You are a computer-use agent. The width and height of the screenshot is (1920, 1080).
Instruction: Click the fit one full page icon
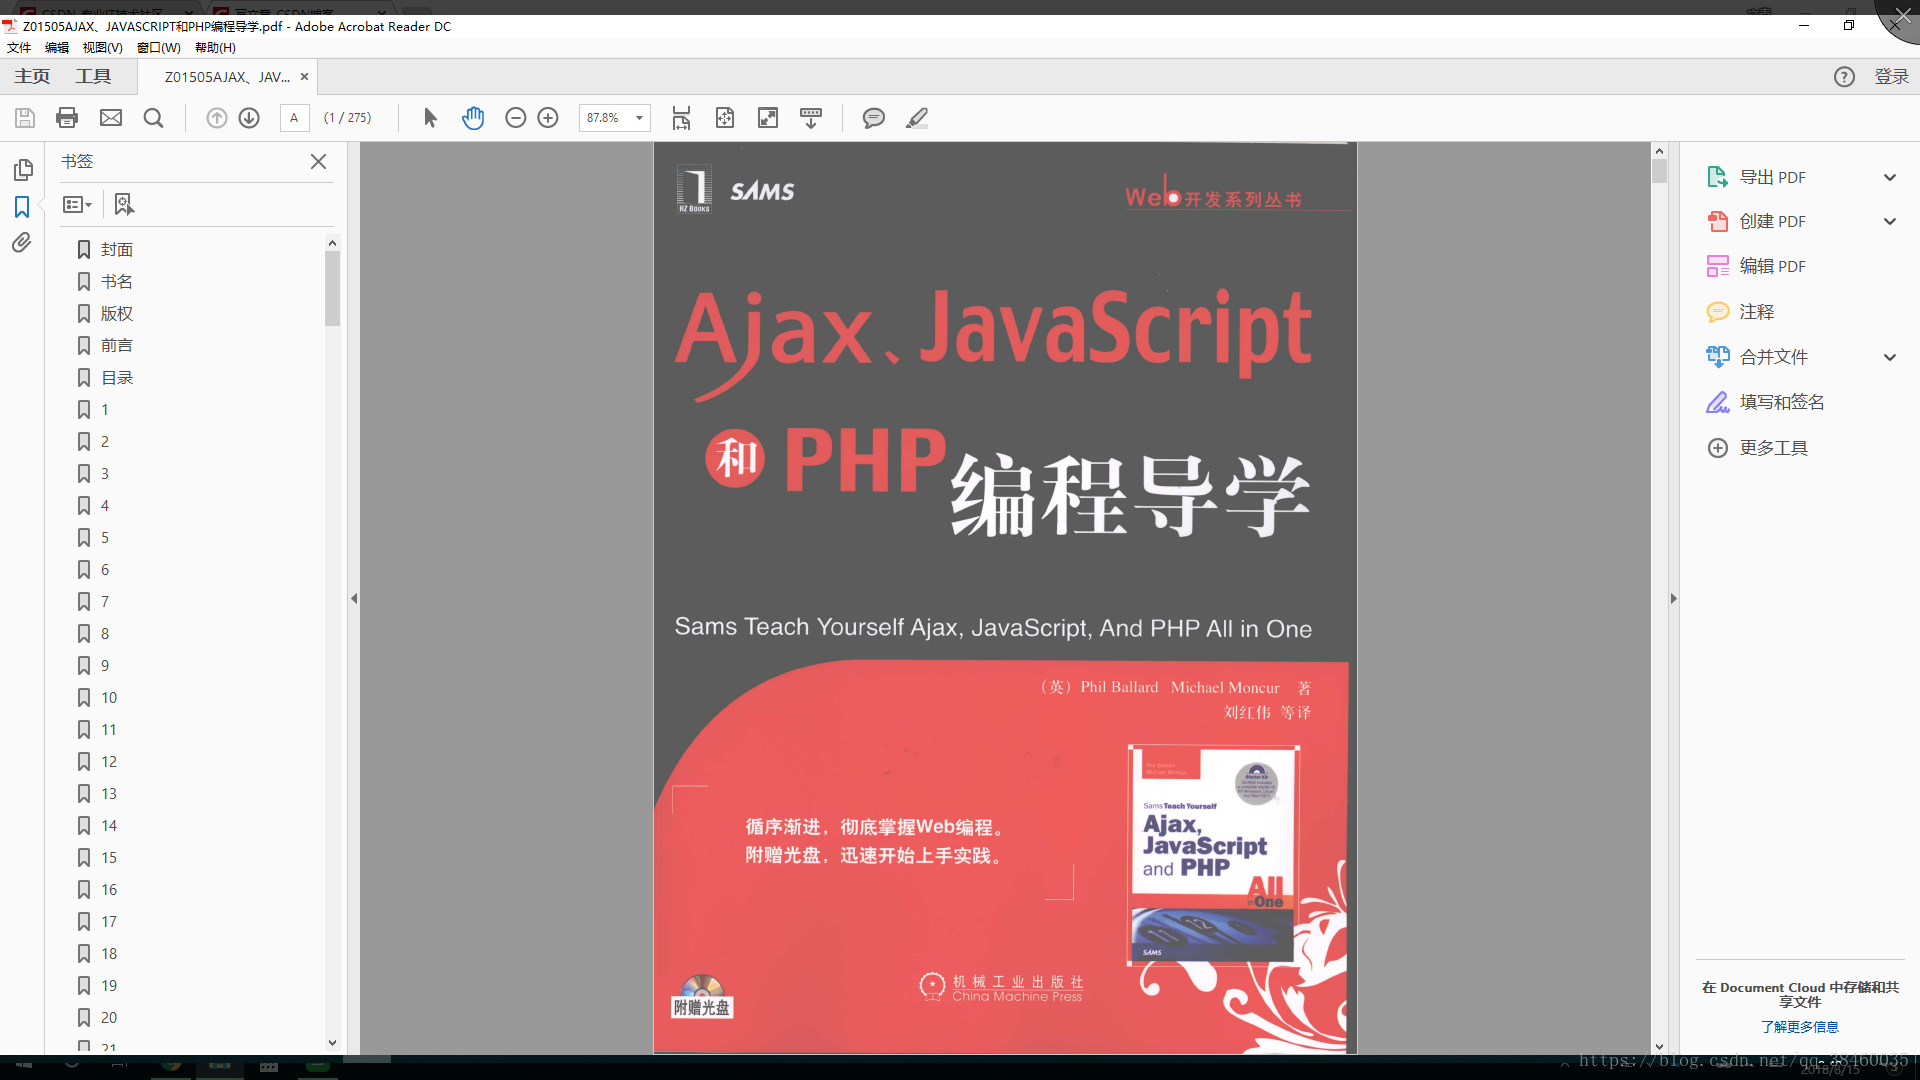725,118
